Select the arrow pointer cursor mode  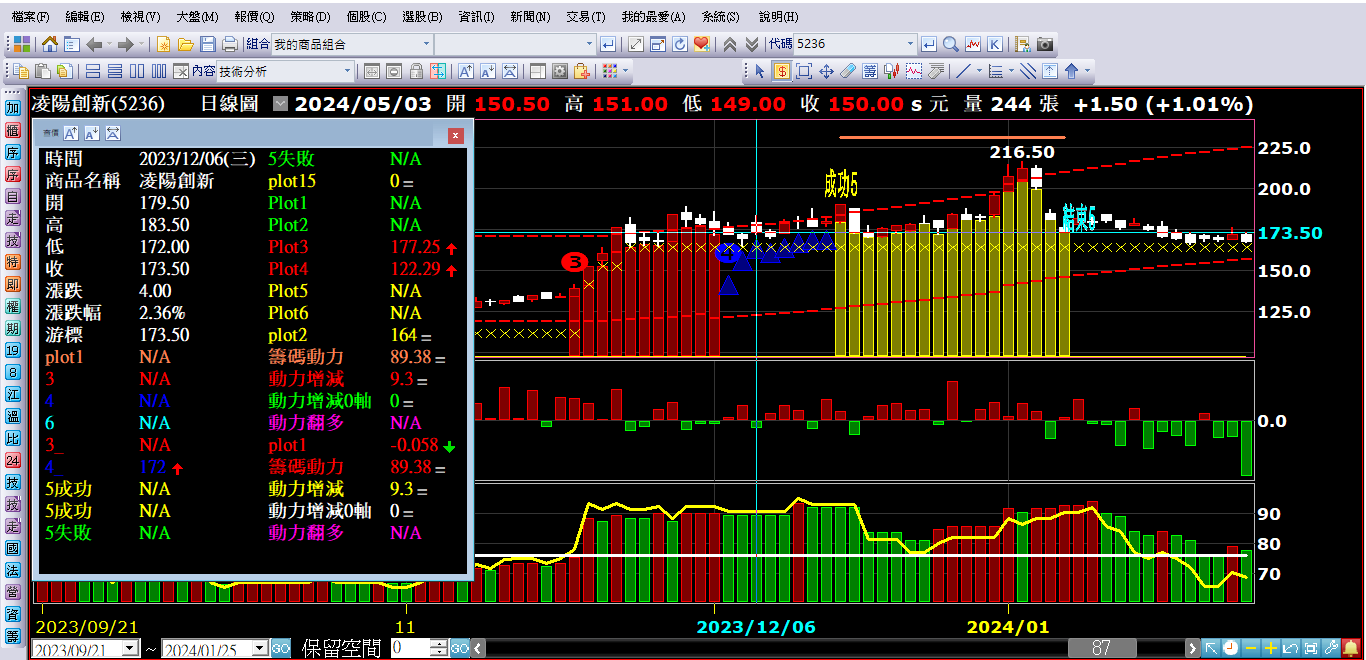pos(759,71)
